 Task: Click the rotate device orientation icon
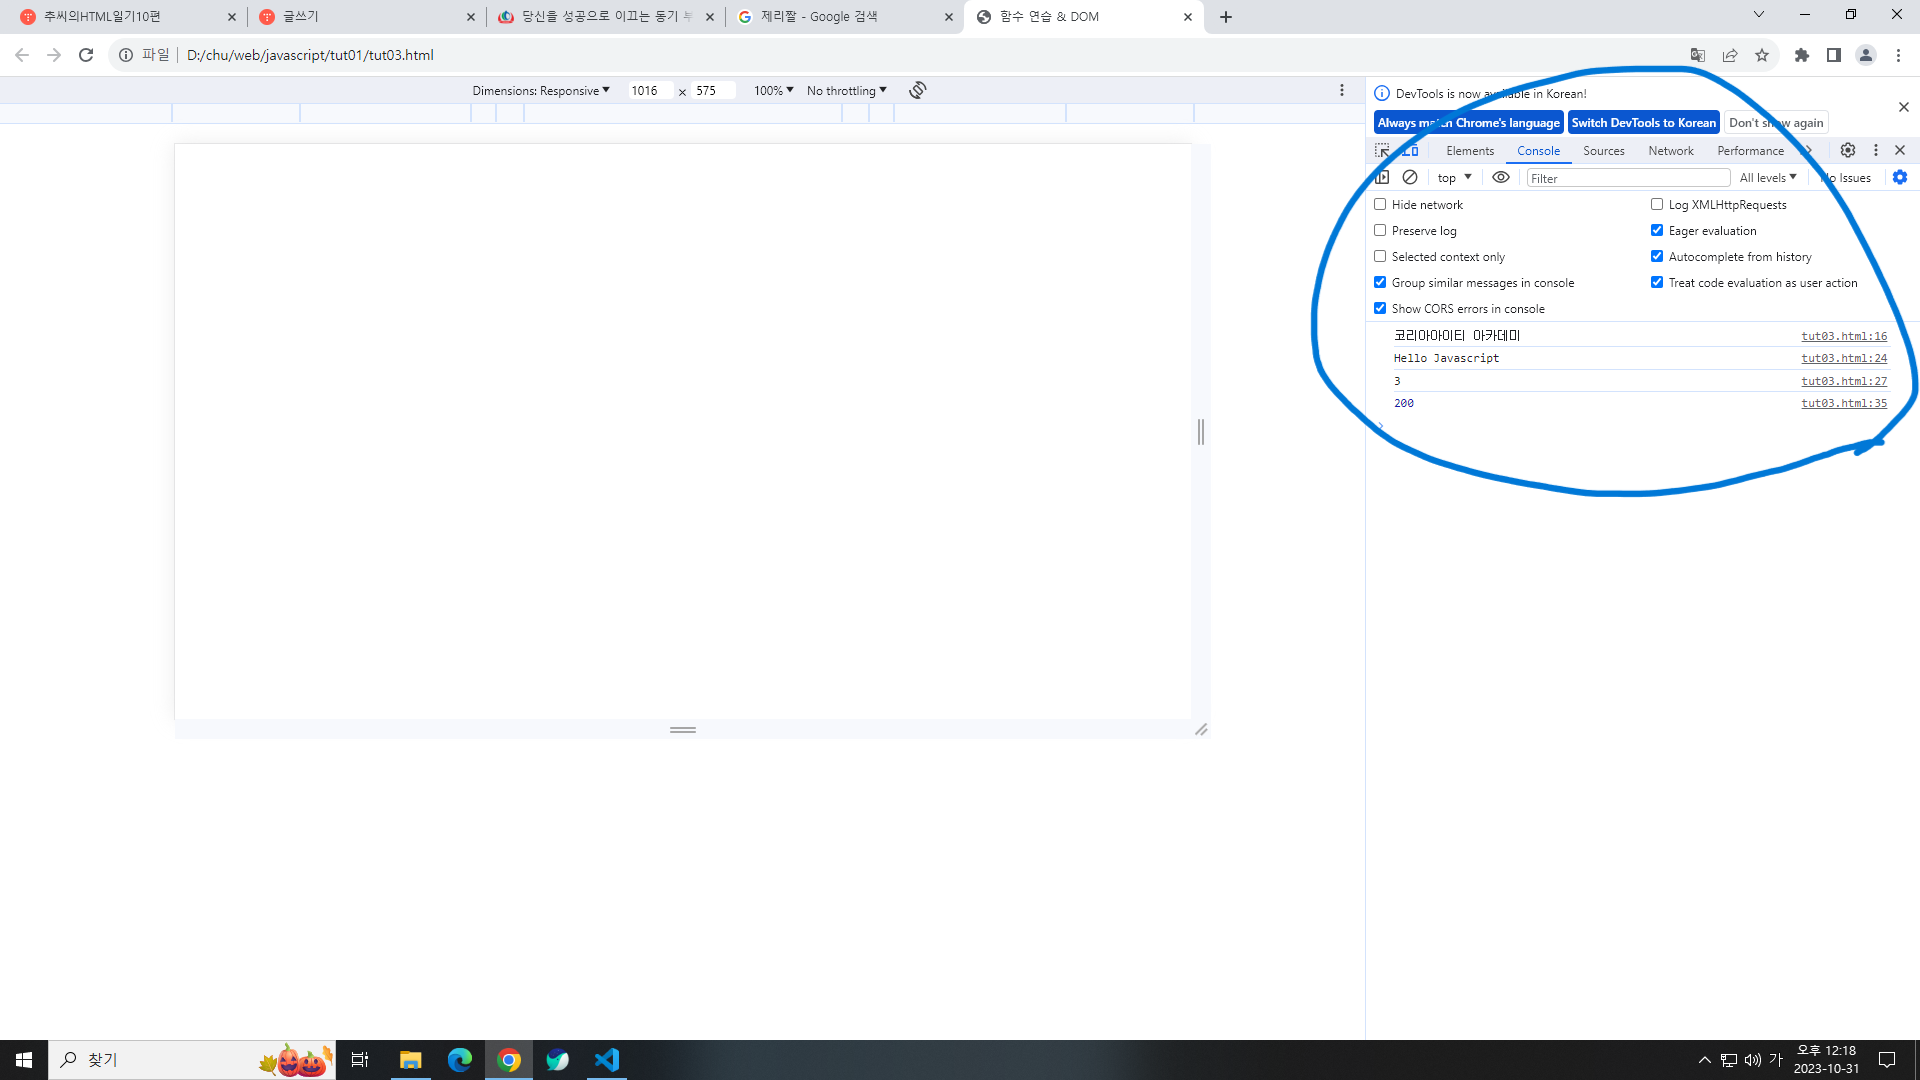coord(918,90)
